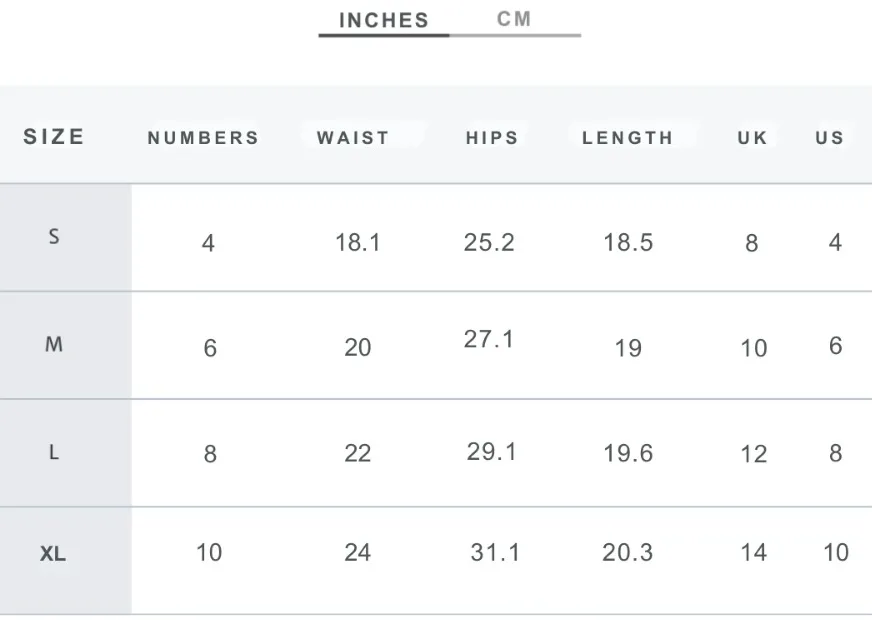Click the 27.1 hips value for M
The height and width of the screenshot is (620, 872).
[x=489, y=339]
